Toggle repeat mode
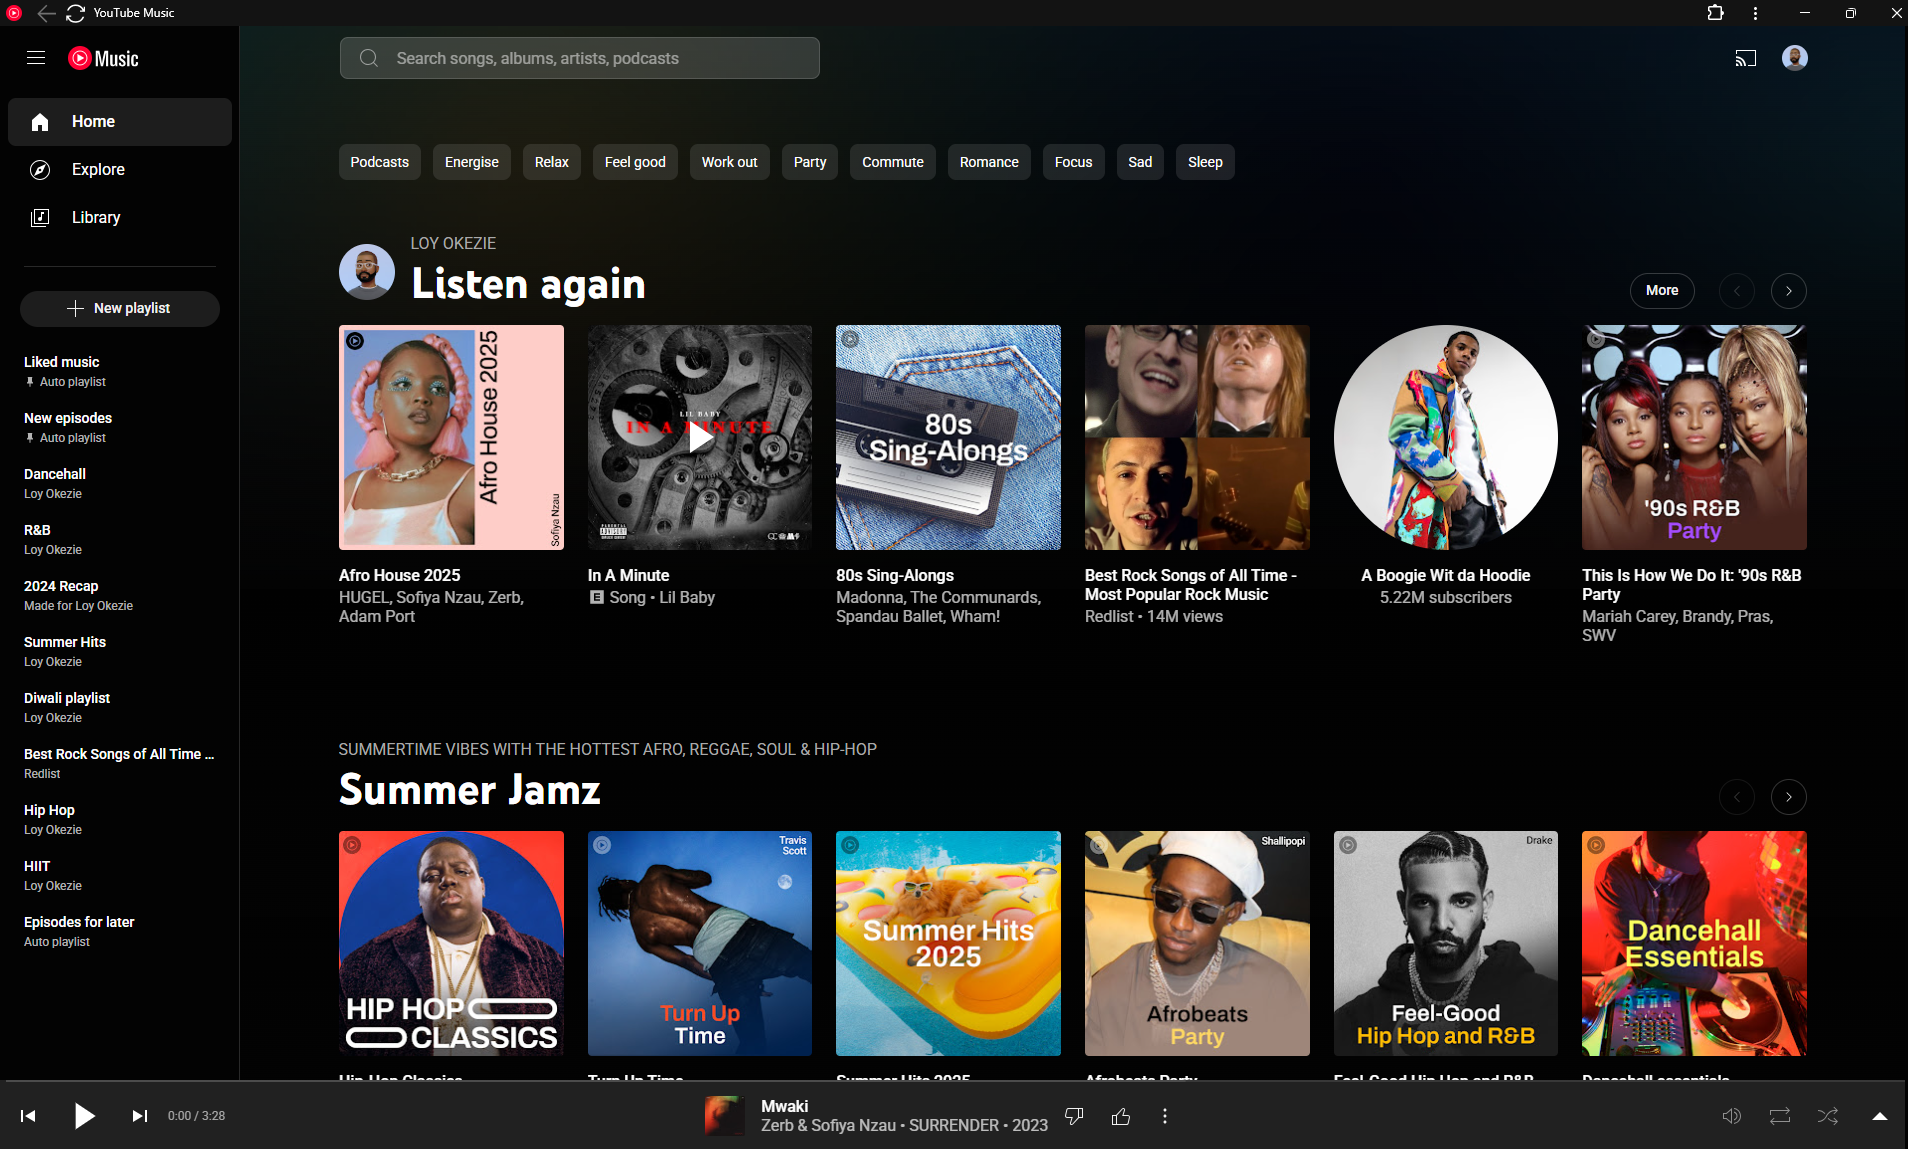The image size is (1908, 1149). pos(1779,1116)
